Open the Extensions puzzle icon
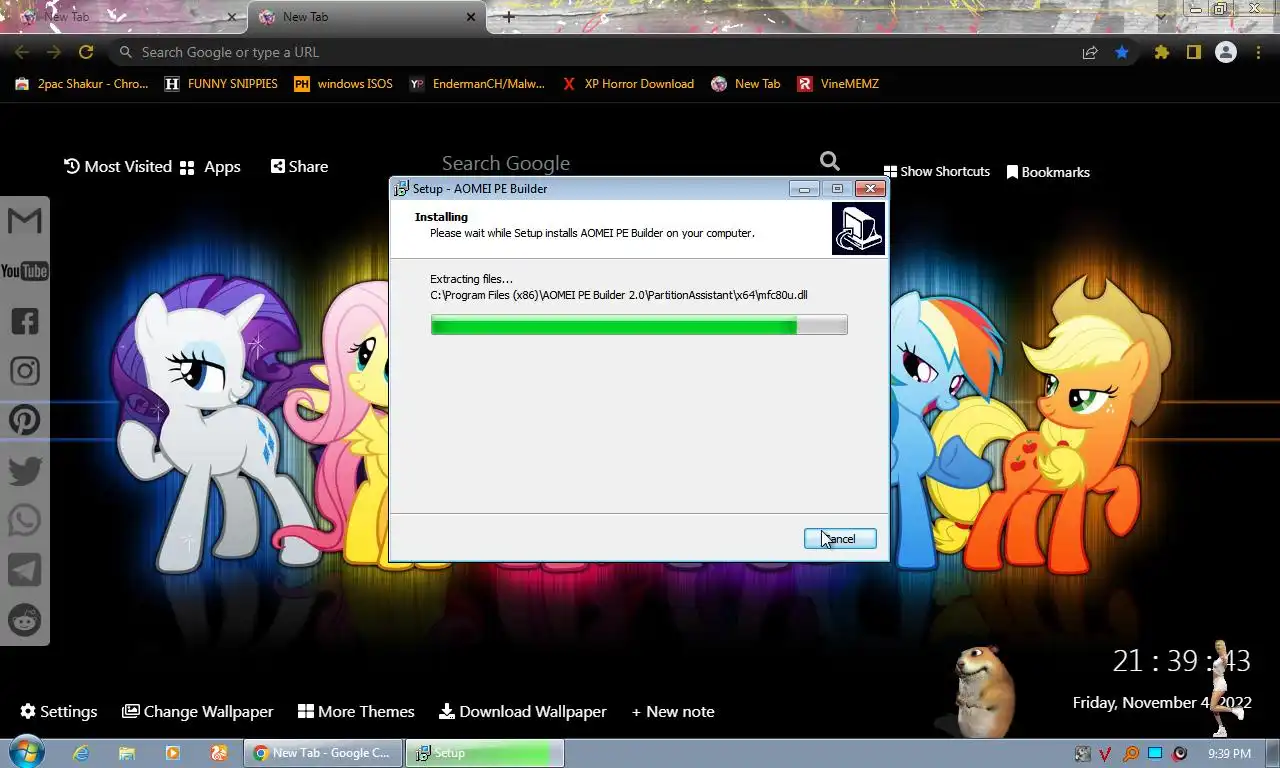Screen dimensions: 1280x768 (1162, 52)
